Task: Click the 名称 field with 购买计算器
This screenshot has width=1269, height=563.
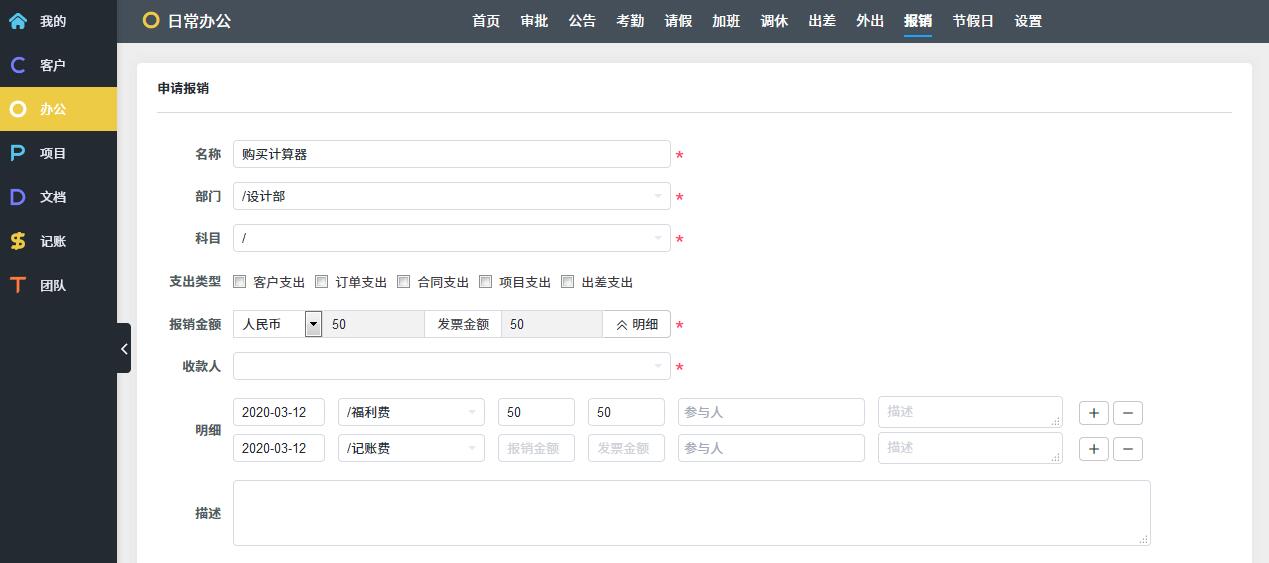Action: [451, 154]
